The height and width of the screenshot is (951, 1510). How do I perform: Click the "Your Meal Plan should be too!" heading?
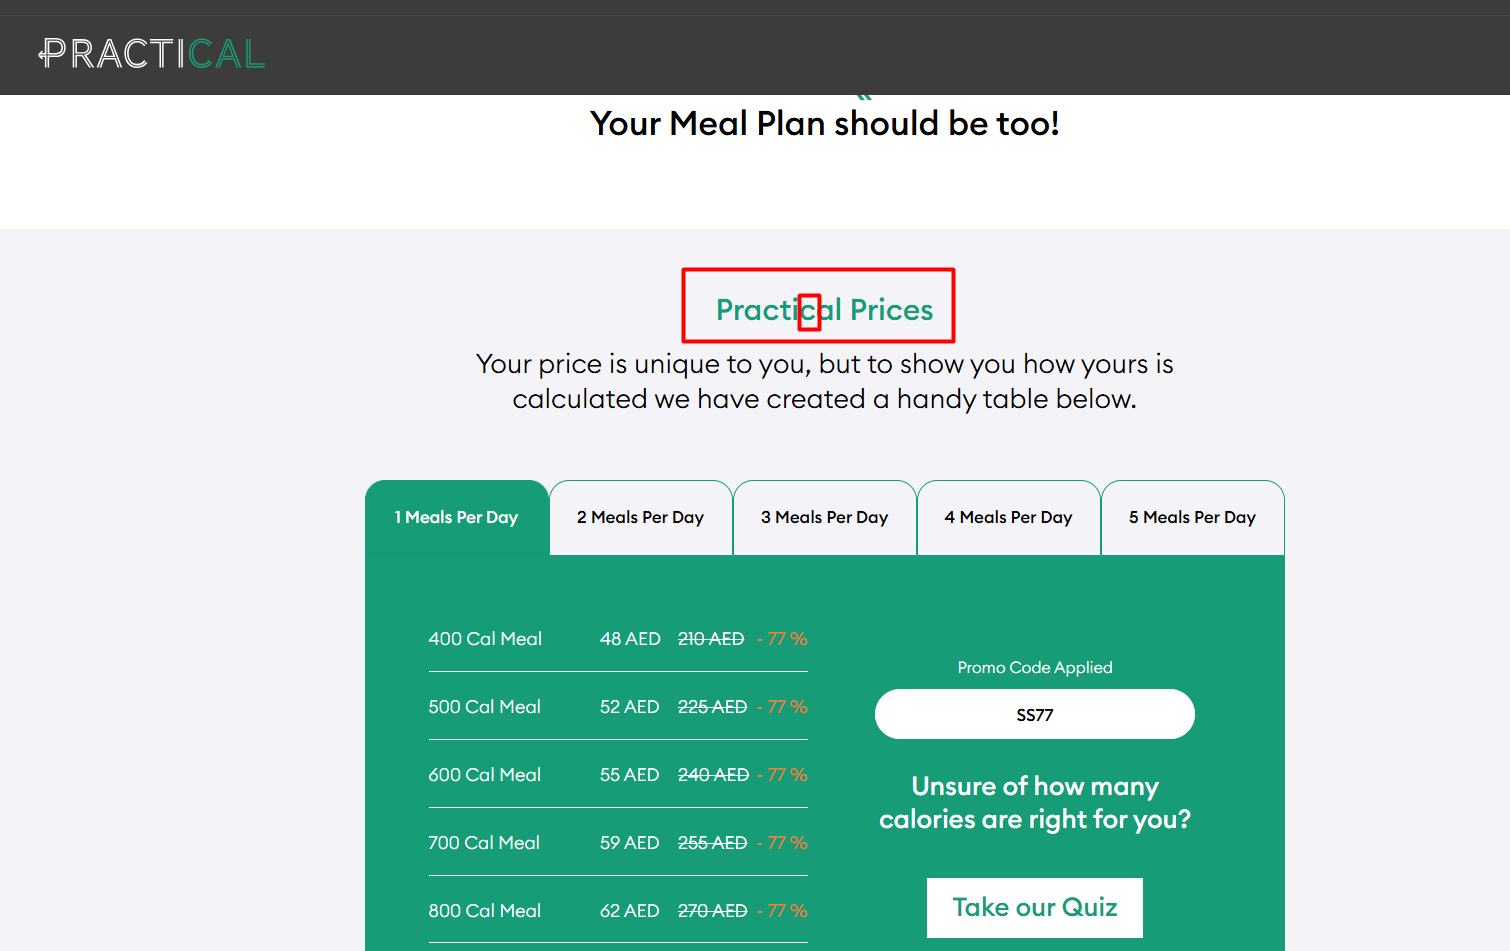coord(825,124)
